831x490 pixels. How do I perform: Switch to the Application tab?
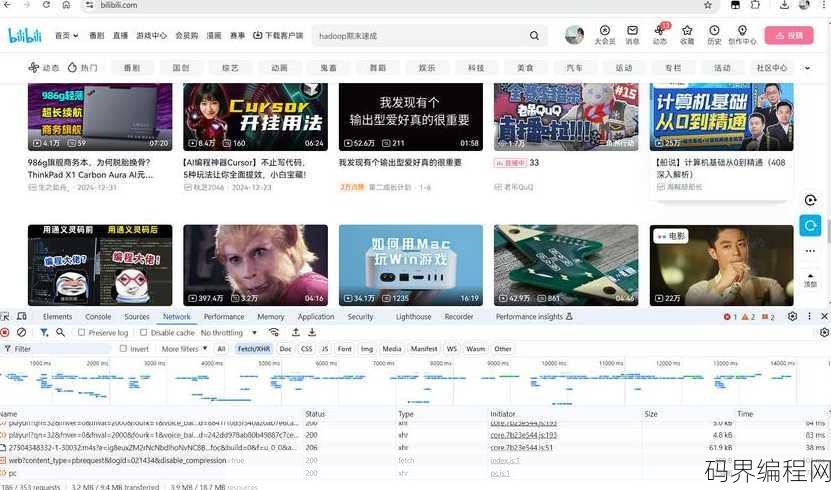(316, 316)
